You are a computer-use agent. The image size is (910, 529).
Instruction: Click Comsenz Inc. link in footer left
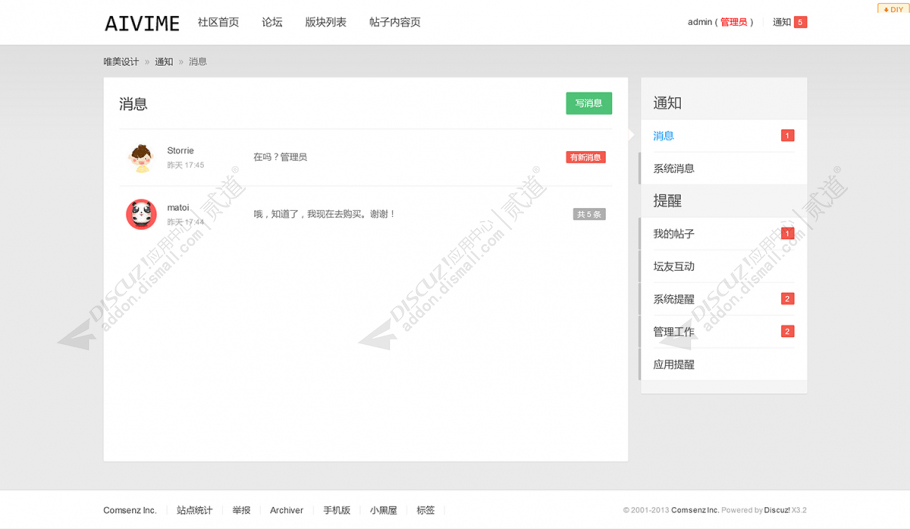(130, 510)
